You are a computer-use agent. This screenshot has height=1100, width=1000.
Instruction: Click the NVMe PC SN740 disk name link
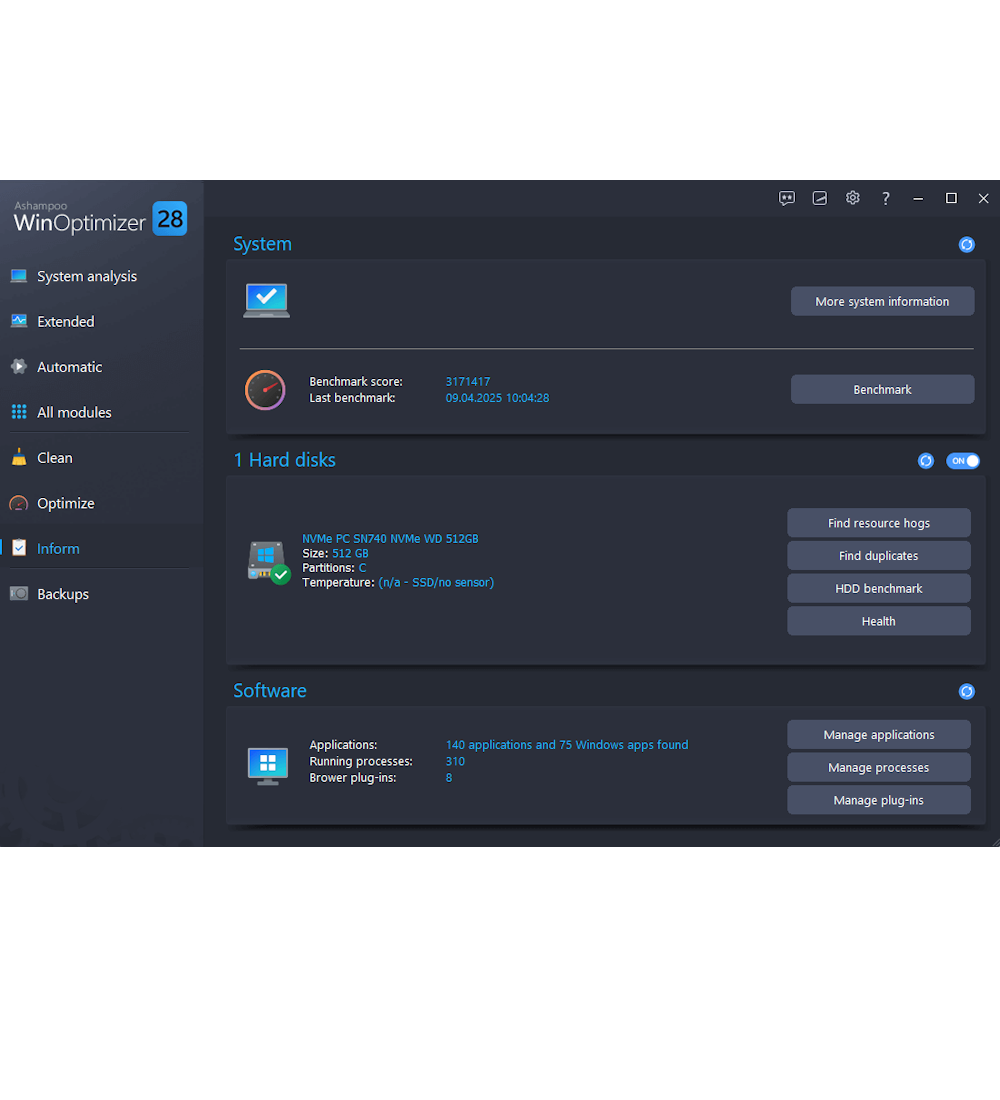(x=390, y=539)
